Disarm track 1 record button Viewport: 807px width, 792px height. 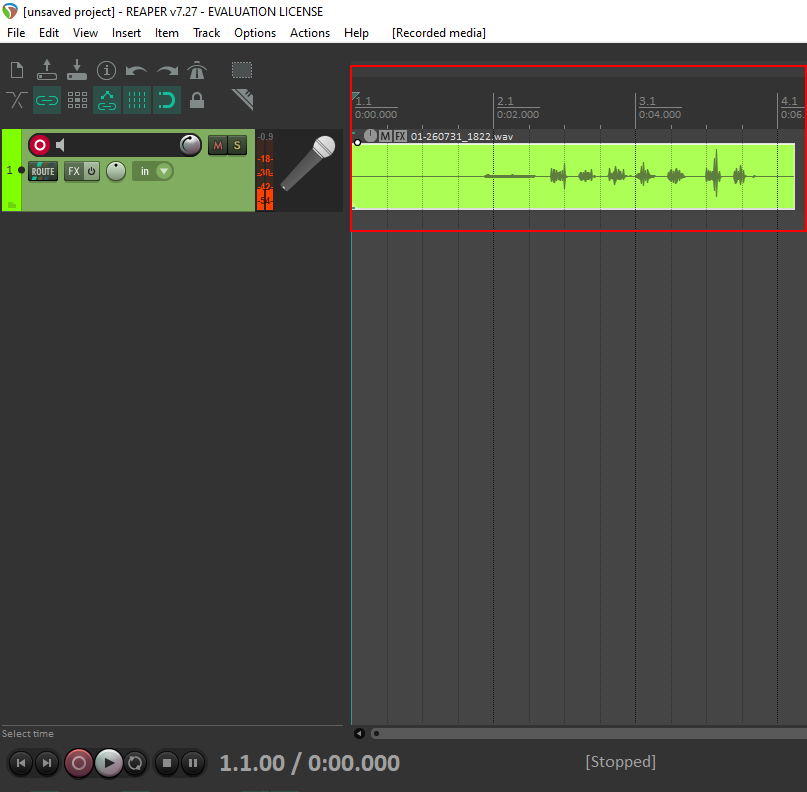point(40,145)
